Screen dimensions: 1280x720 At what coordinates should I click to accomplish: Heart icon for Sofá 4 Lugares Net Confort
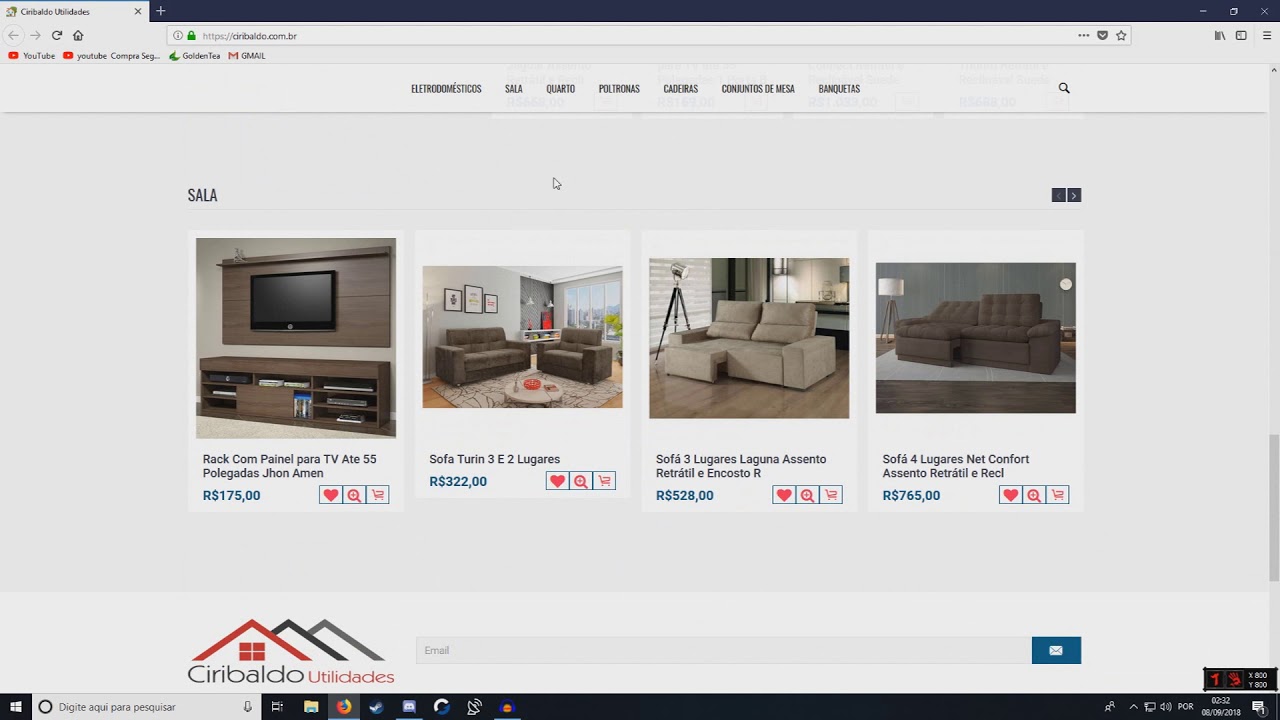pos(1010,495)
